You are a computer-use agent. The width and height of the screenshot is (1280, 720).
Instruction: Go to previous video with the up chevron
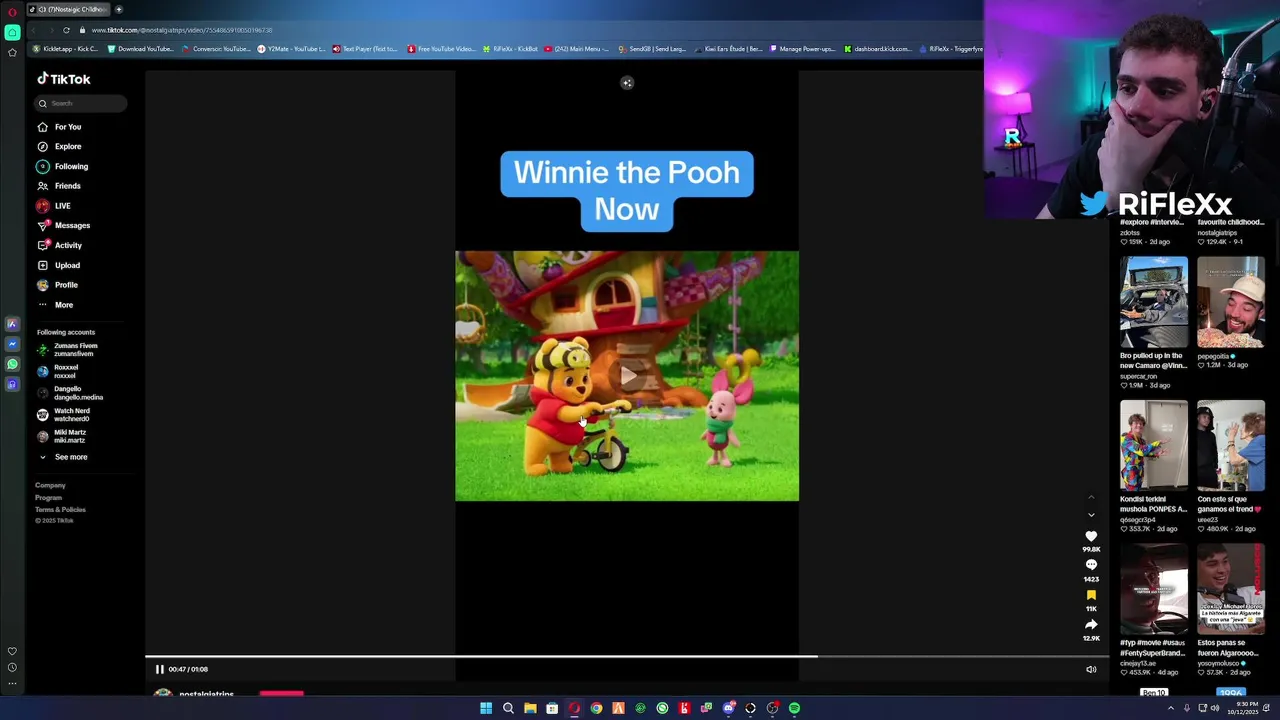(1091, 497)
